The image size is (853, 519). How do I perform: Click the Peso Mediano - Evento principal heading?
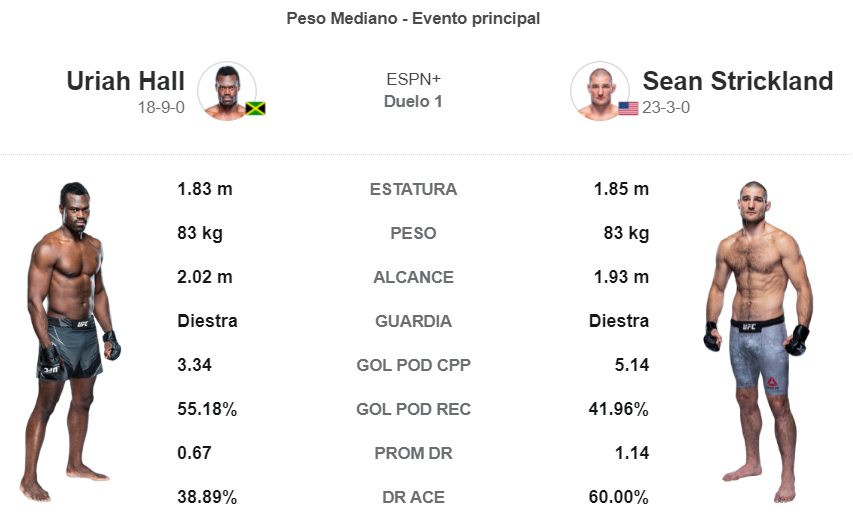413,18
